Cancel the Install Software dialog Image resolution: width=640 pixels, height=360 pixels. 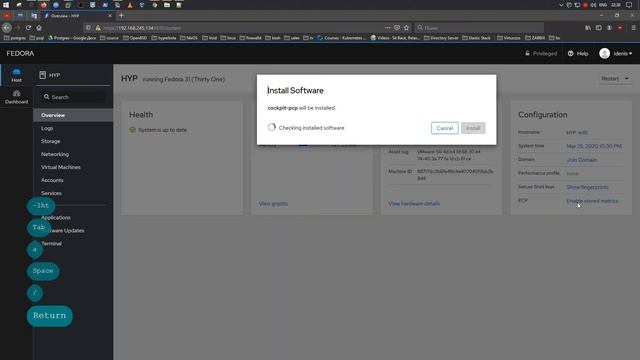point(444,128)
